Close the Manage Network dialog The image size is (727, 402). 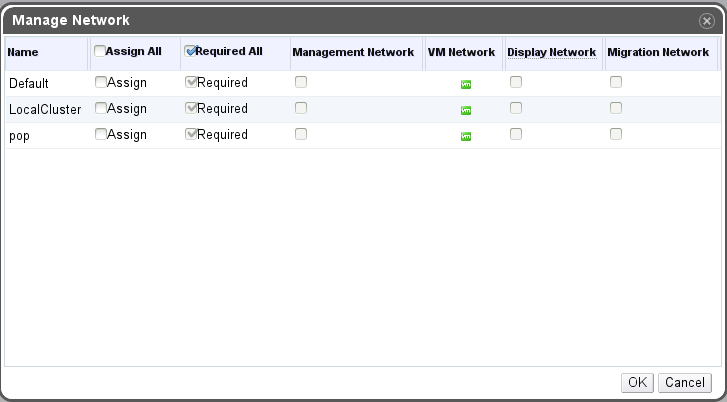706,20
